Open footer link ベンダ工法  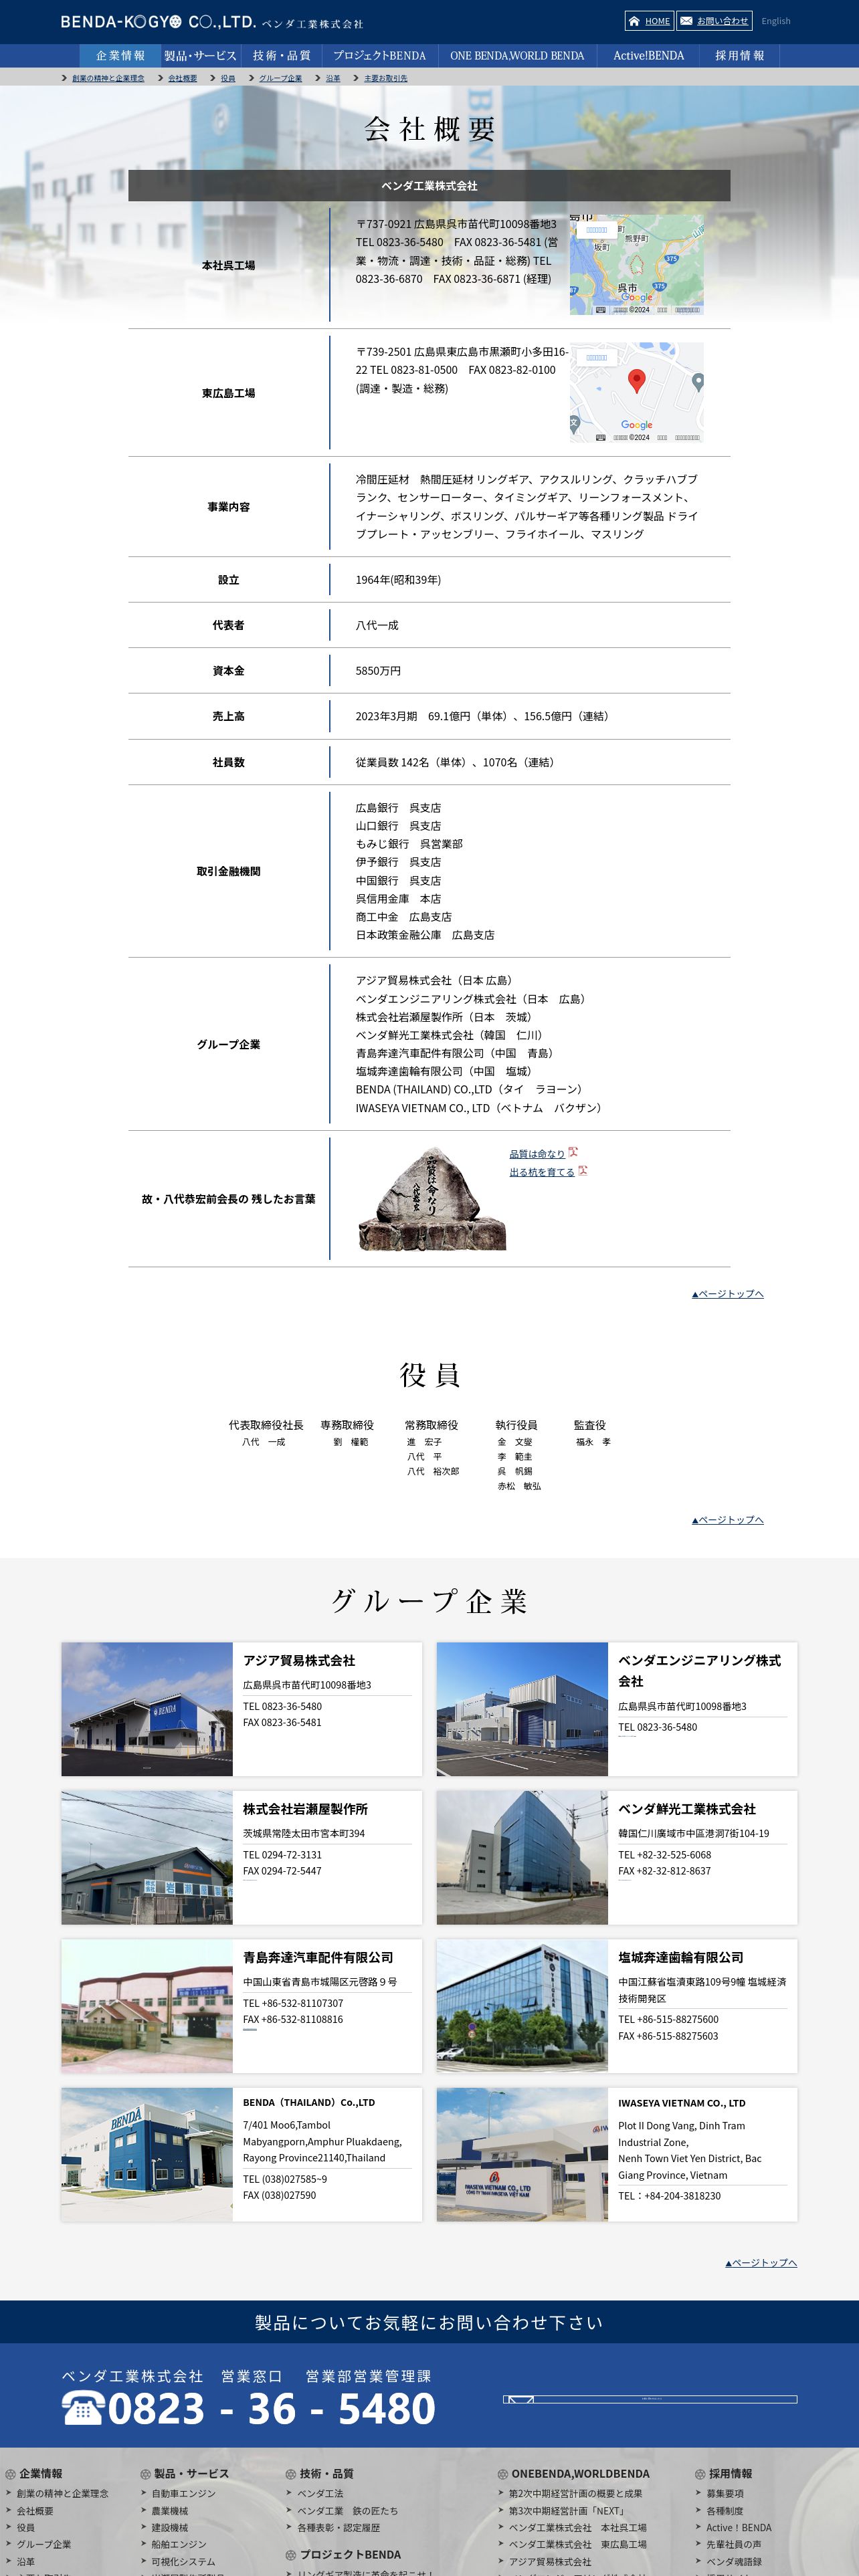[x=320, y=2494]
